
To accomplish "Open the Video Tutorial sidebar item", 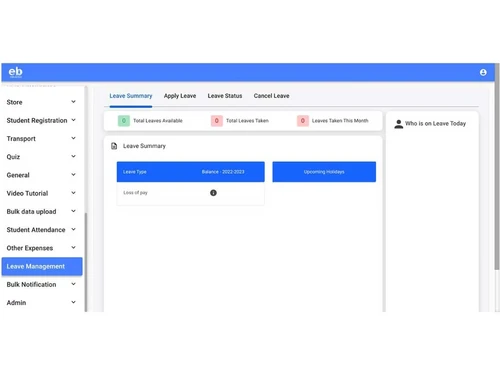I will 42,193.
